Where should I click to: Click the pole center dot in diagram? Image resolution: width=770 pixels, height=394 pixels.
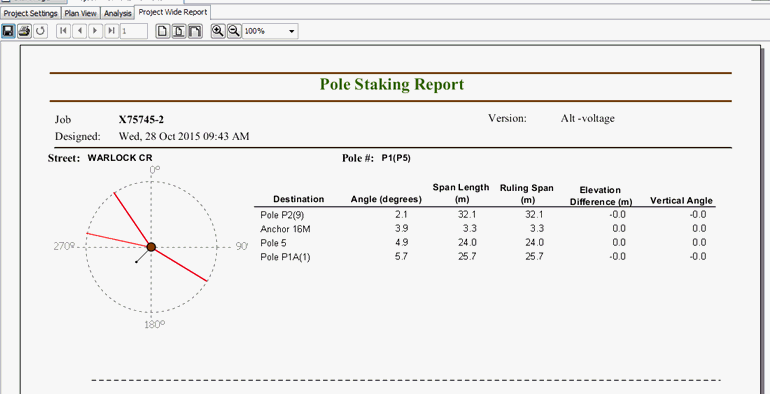click(x=151, y=247)
